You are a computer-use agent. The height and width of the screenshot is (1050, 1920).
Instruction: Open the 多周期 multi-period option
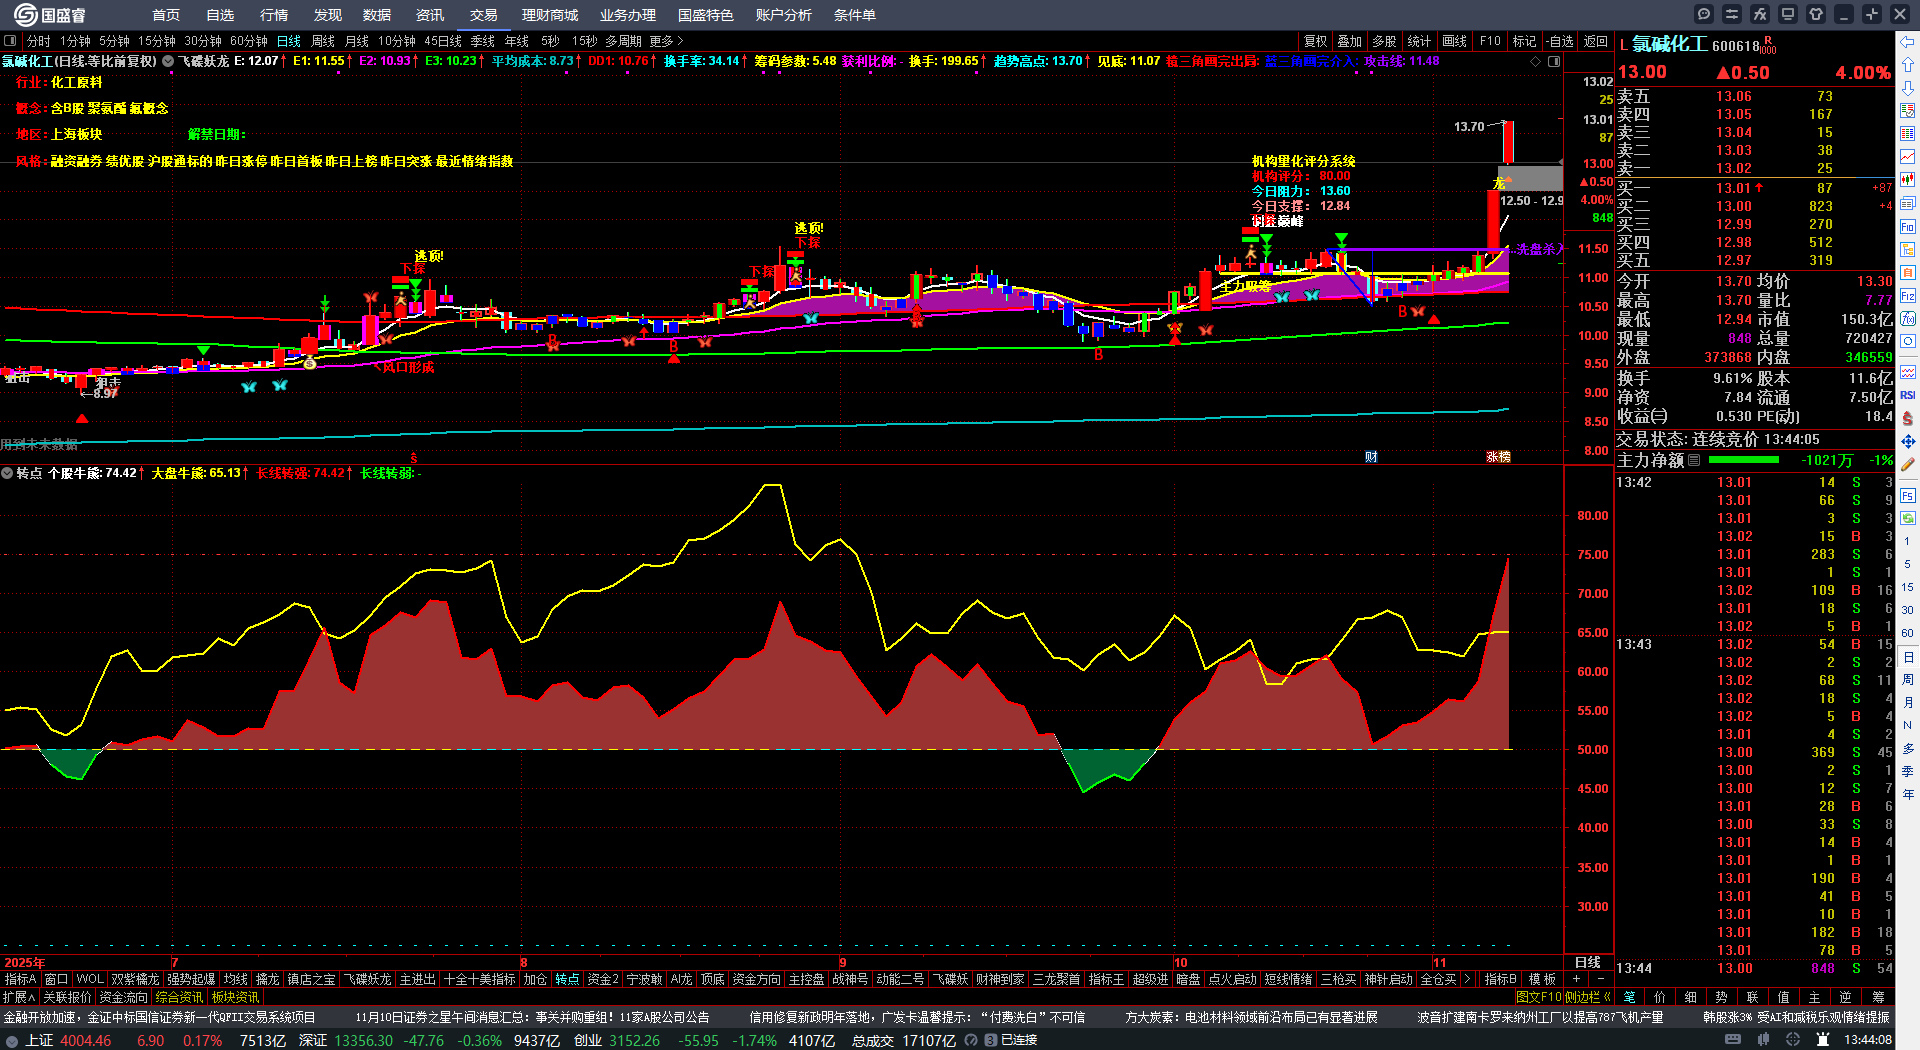(x=623, y=41)
